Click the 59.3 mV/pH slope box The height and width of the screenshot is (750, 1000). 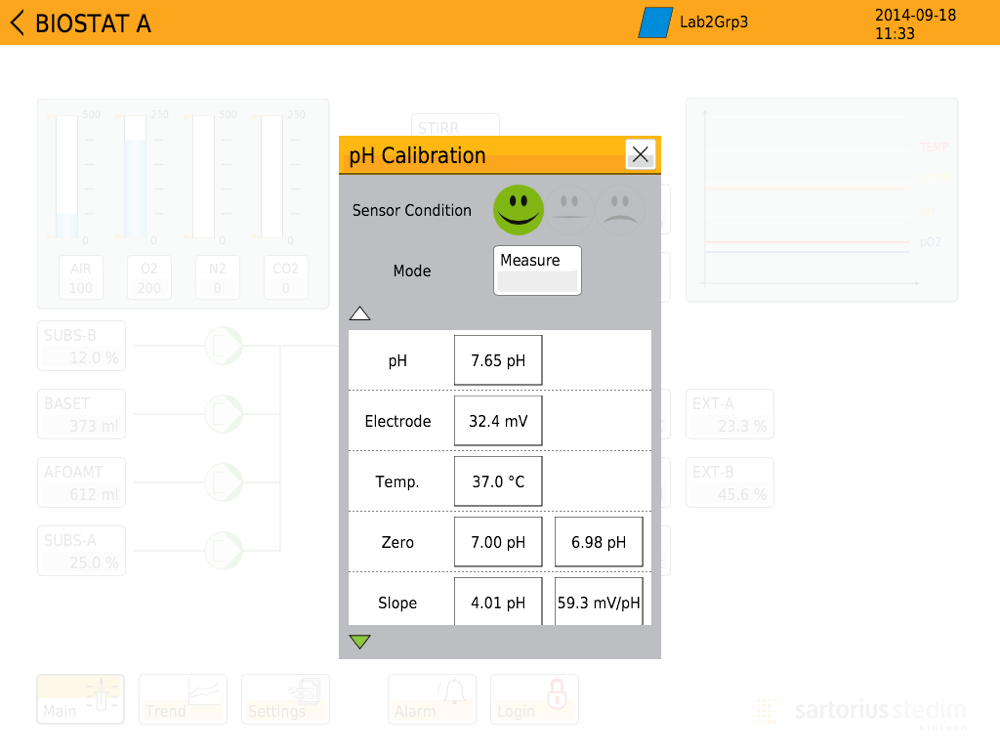pos(598,603)
